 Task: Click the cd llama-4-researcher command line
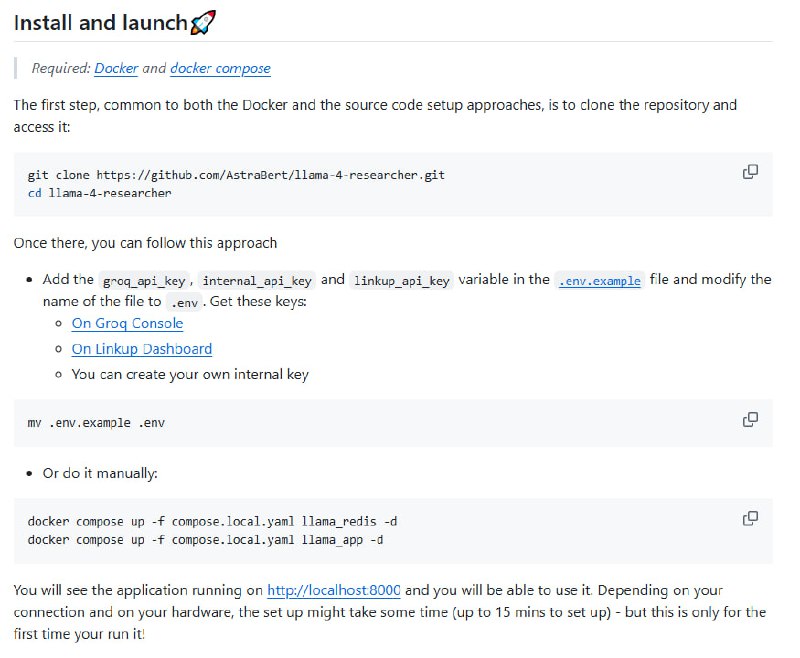[x=99, y=192]
